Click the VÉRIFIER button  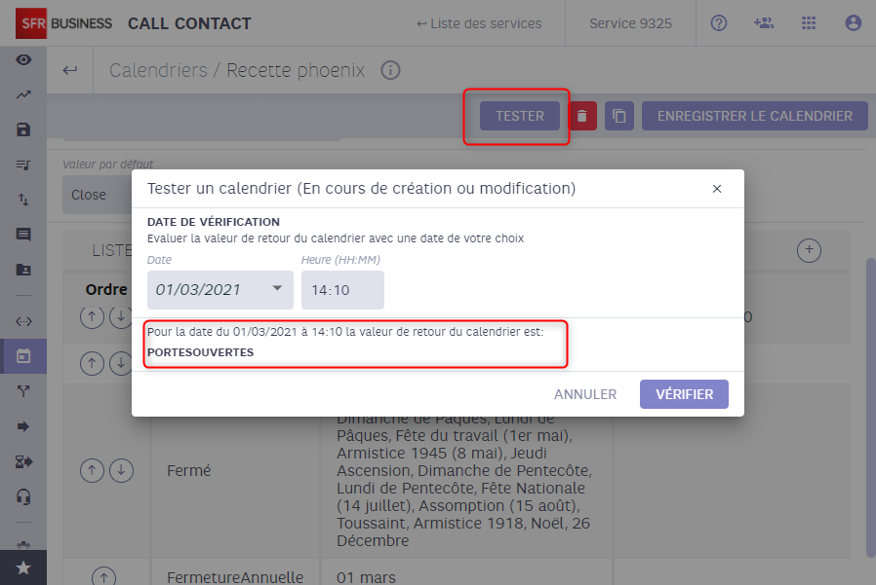coord(684,394)
